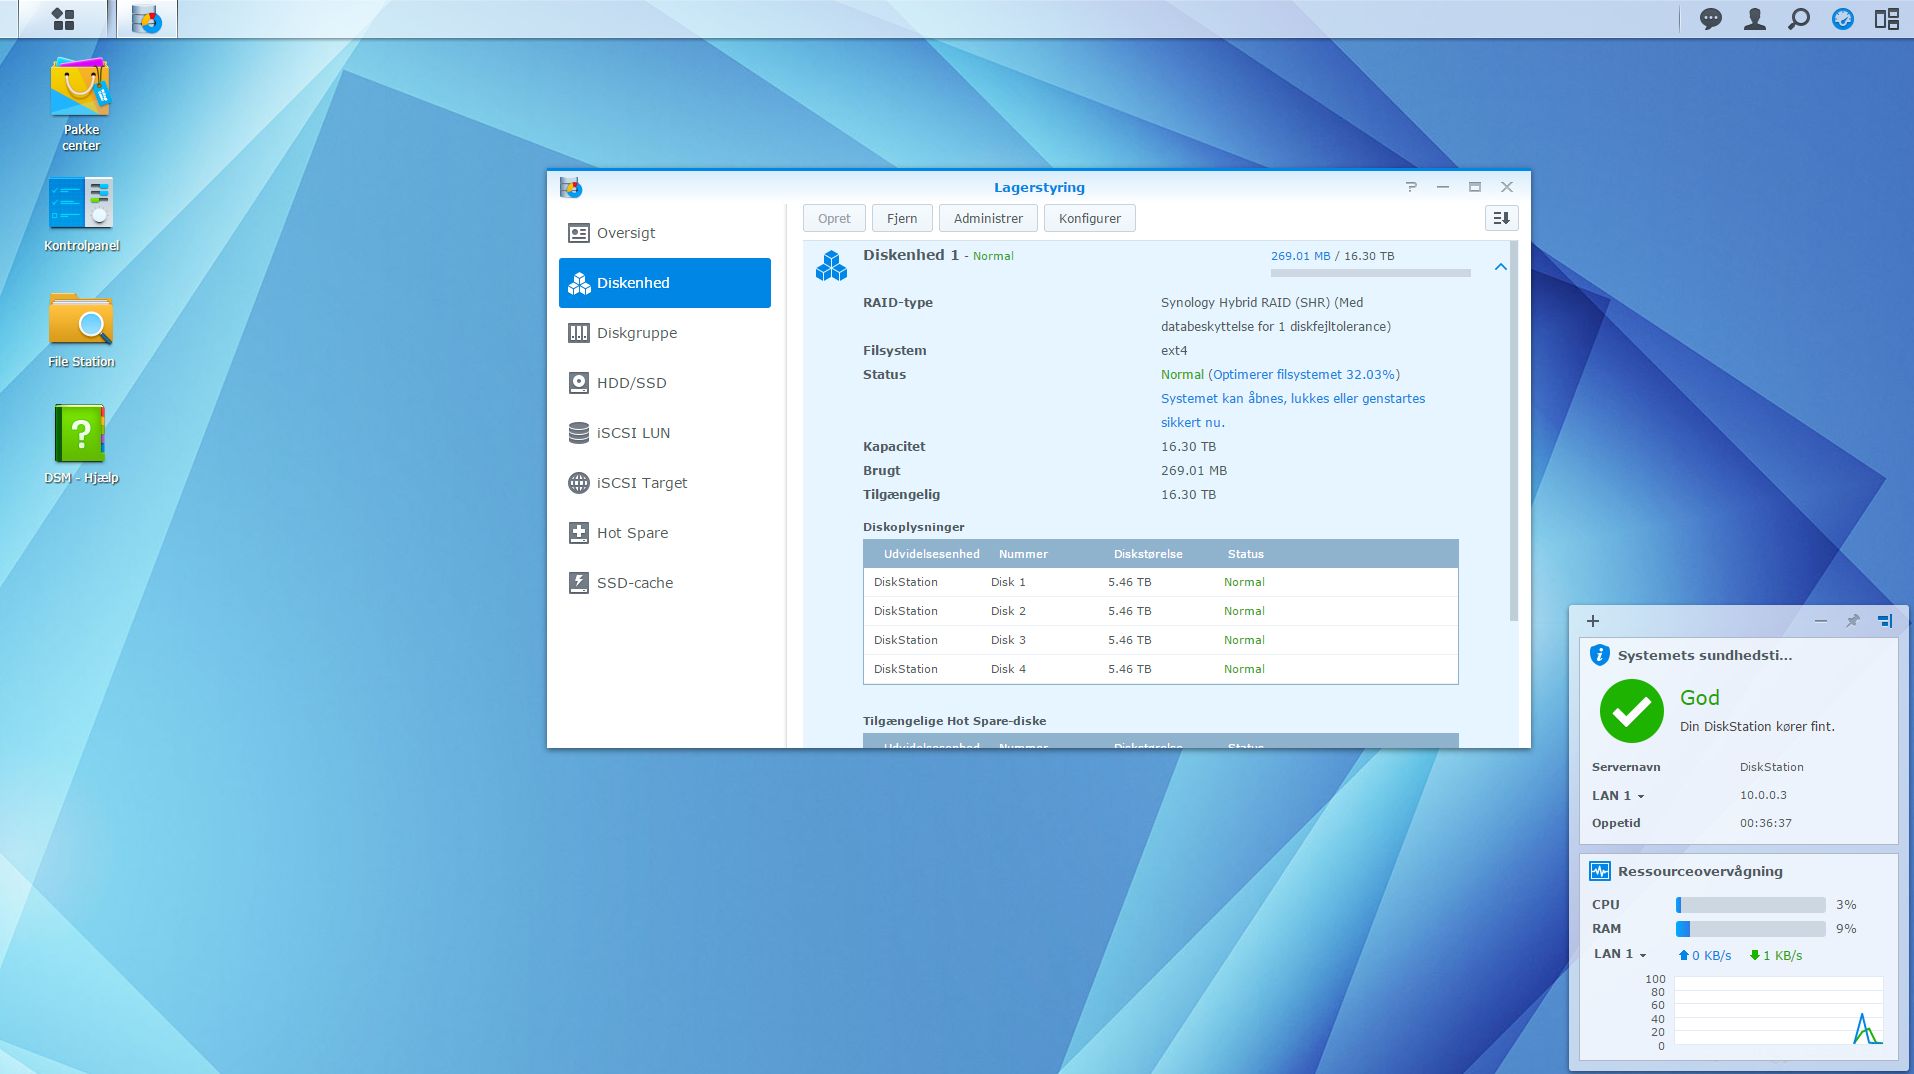Click the Administrer button
The image size is (1914, 1074).
[x=987, y=218]
